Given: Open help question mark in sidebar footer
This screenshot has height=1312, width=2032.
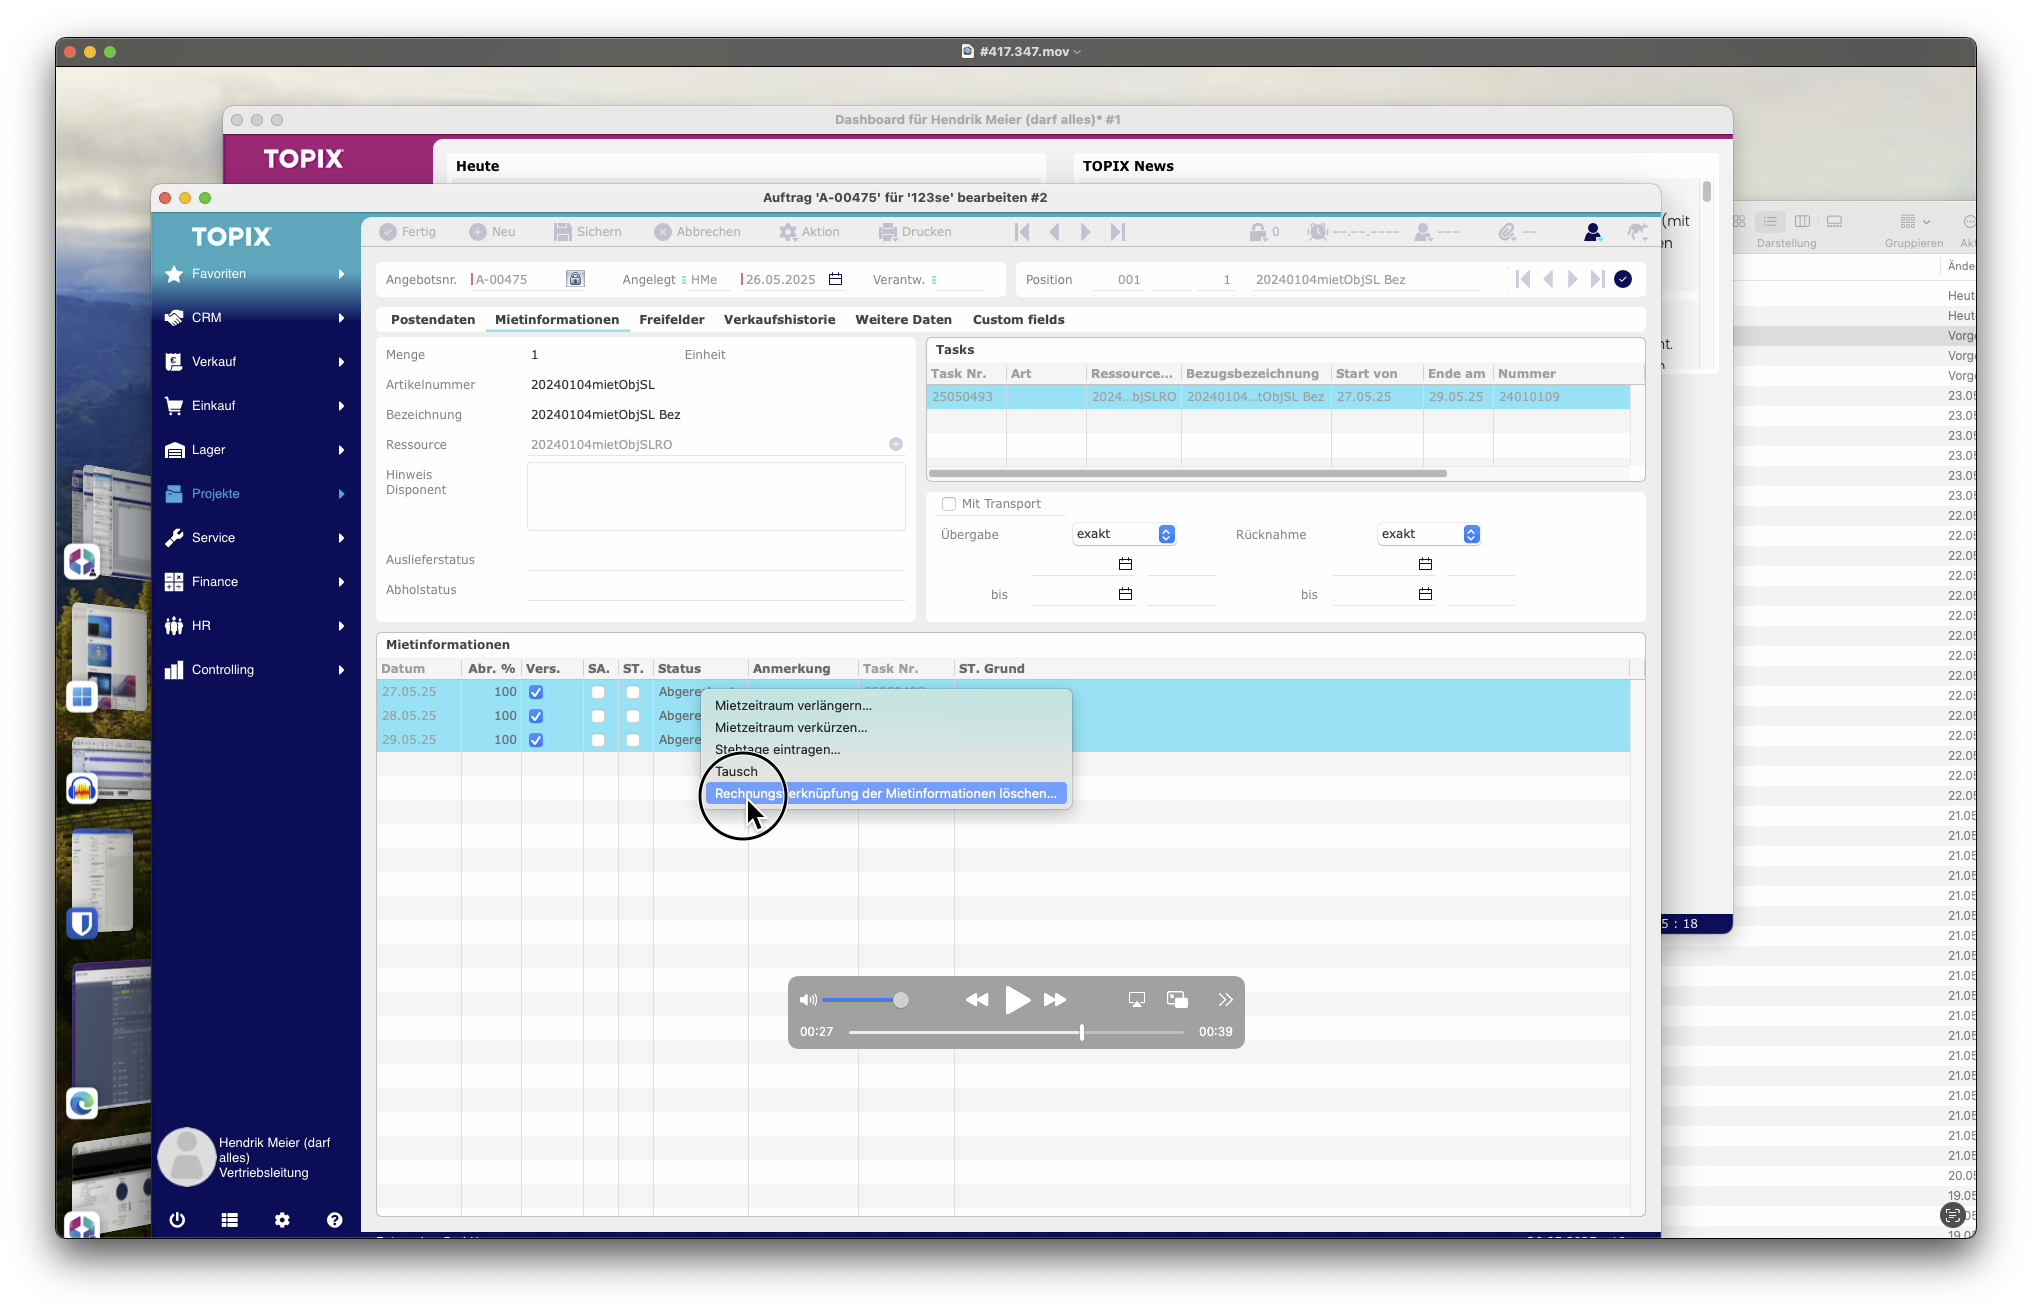Looking at the screenshot, I should [x=335, y=1219].
